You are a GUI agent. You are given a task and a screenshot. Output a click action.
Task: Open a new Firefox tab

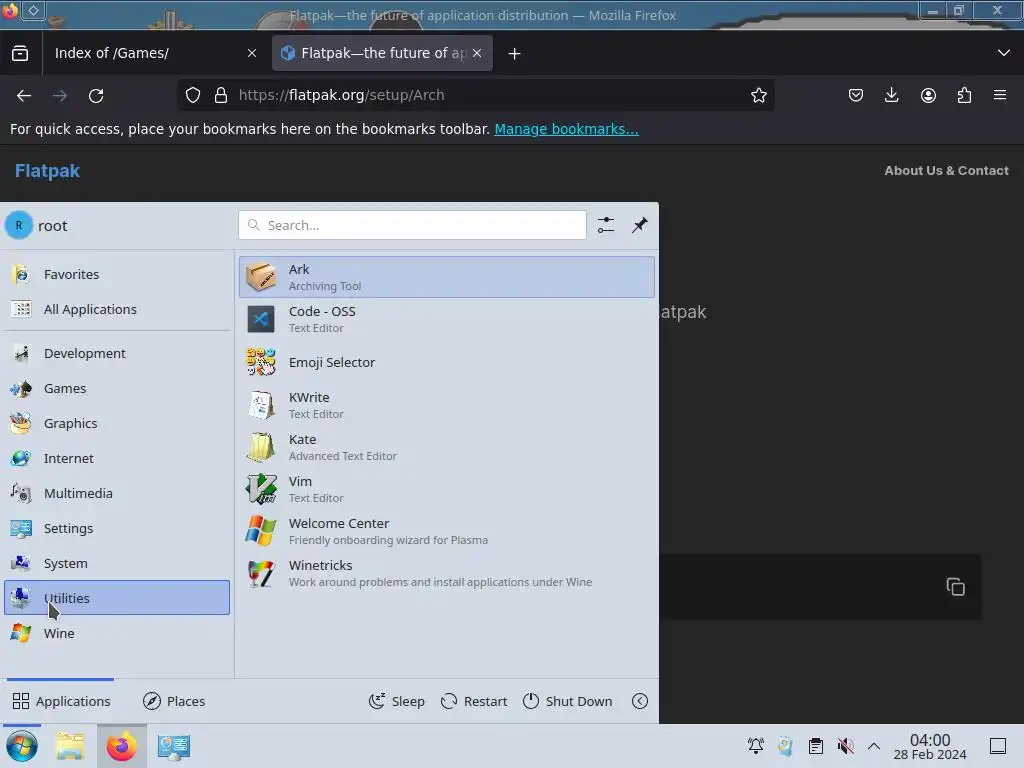515,54
